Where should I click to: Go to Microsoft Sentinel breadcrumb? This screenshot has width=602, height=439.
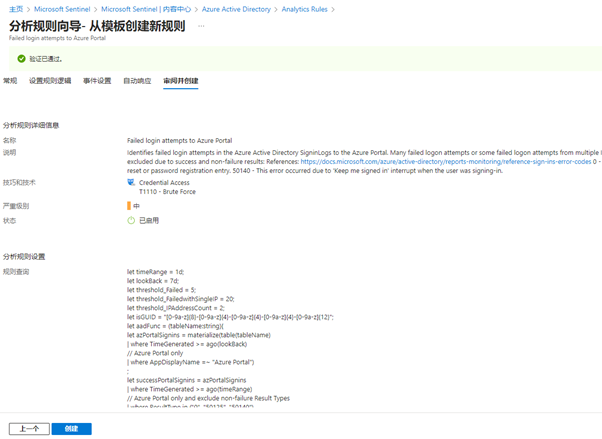(x=62, y=9)
